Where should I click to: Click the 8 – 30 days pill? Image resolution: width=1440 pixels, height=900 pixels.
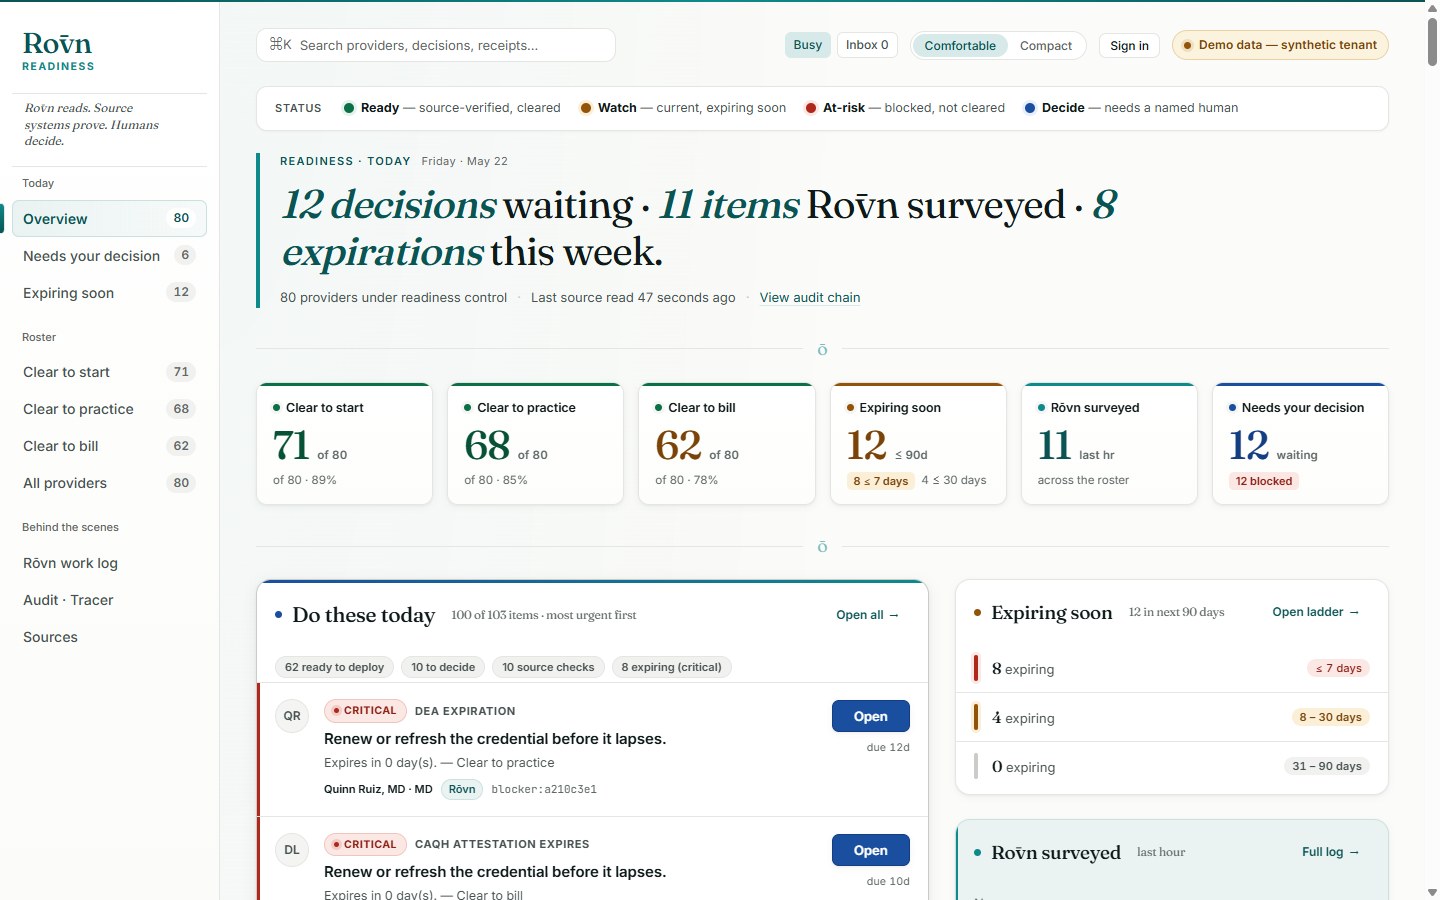(1330, 717)
